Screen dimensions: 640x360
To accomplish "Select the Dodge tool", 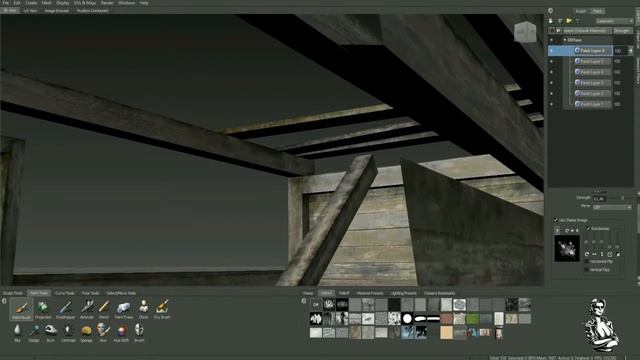I will click(34, 333).
